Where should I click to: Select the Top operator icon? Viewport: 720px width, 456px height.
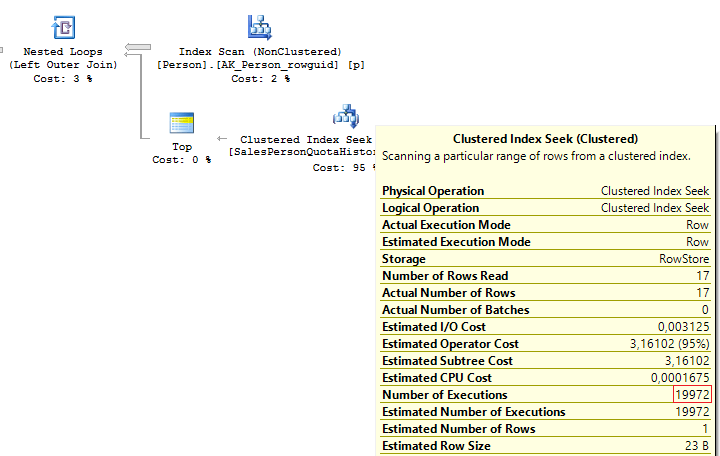(x=182, y=123)
